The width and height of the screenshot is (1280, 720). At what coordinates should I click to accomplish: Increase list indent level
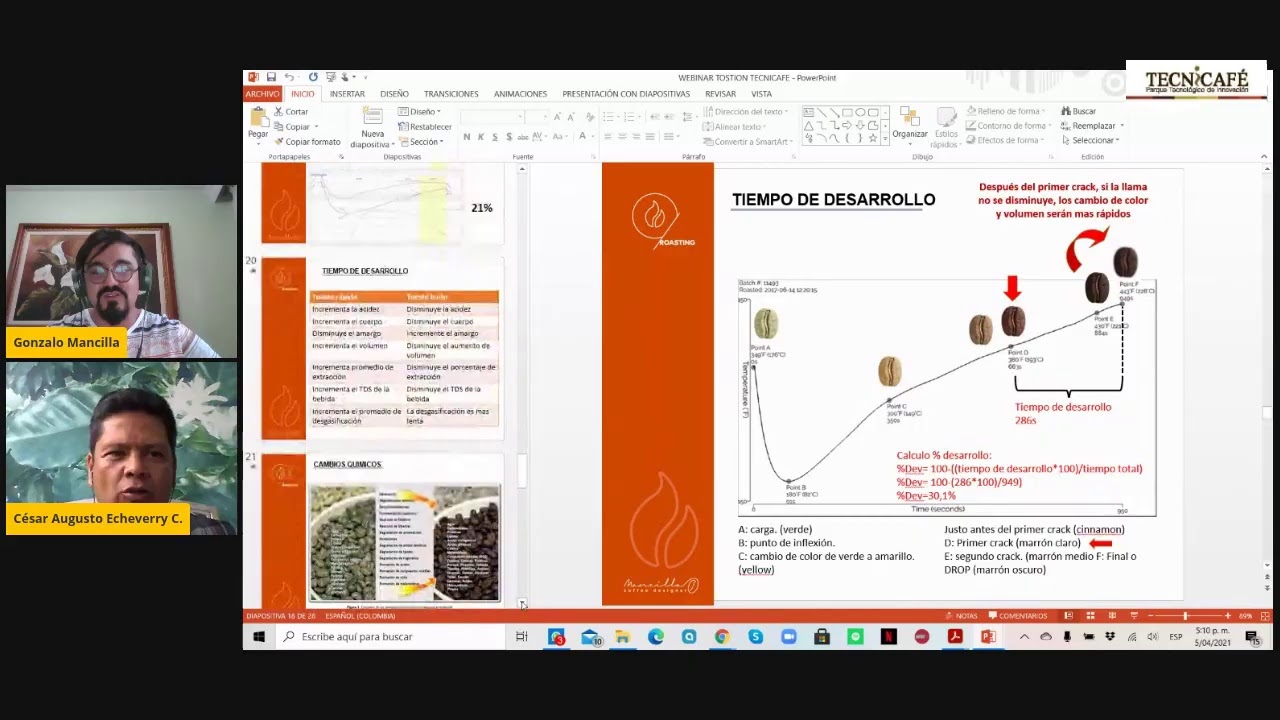pyautogui.click(x=671, y=117)
